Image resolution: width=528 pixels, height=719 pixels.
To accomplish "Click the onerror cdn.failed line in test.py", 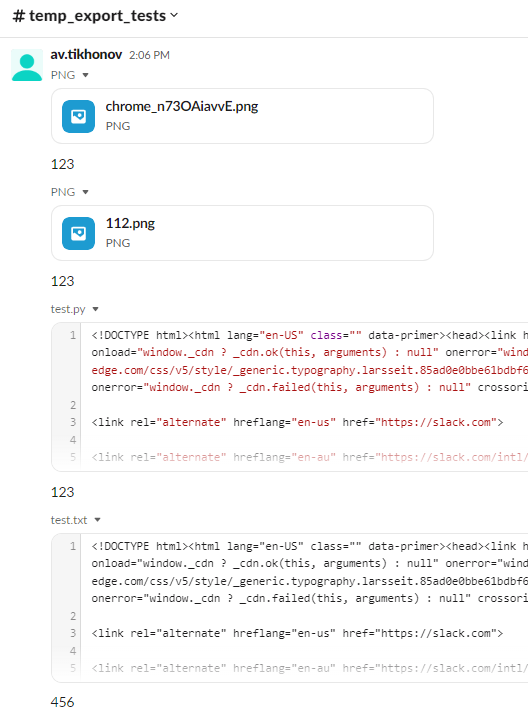I will coord(310,387).
